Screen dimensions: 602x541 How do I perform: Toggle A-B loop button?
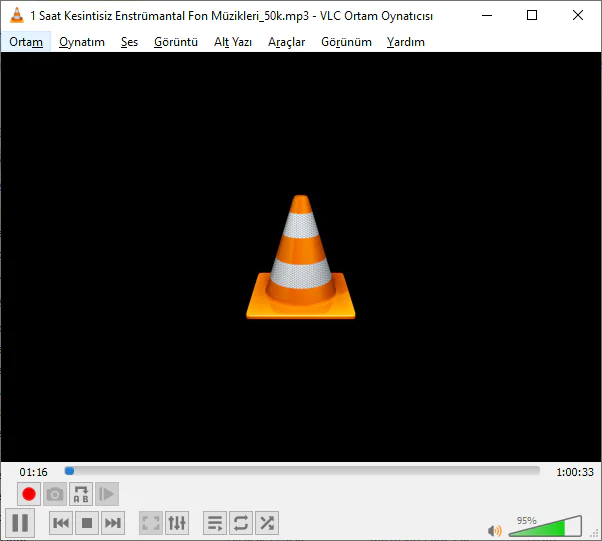pos(81,494)
